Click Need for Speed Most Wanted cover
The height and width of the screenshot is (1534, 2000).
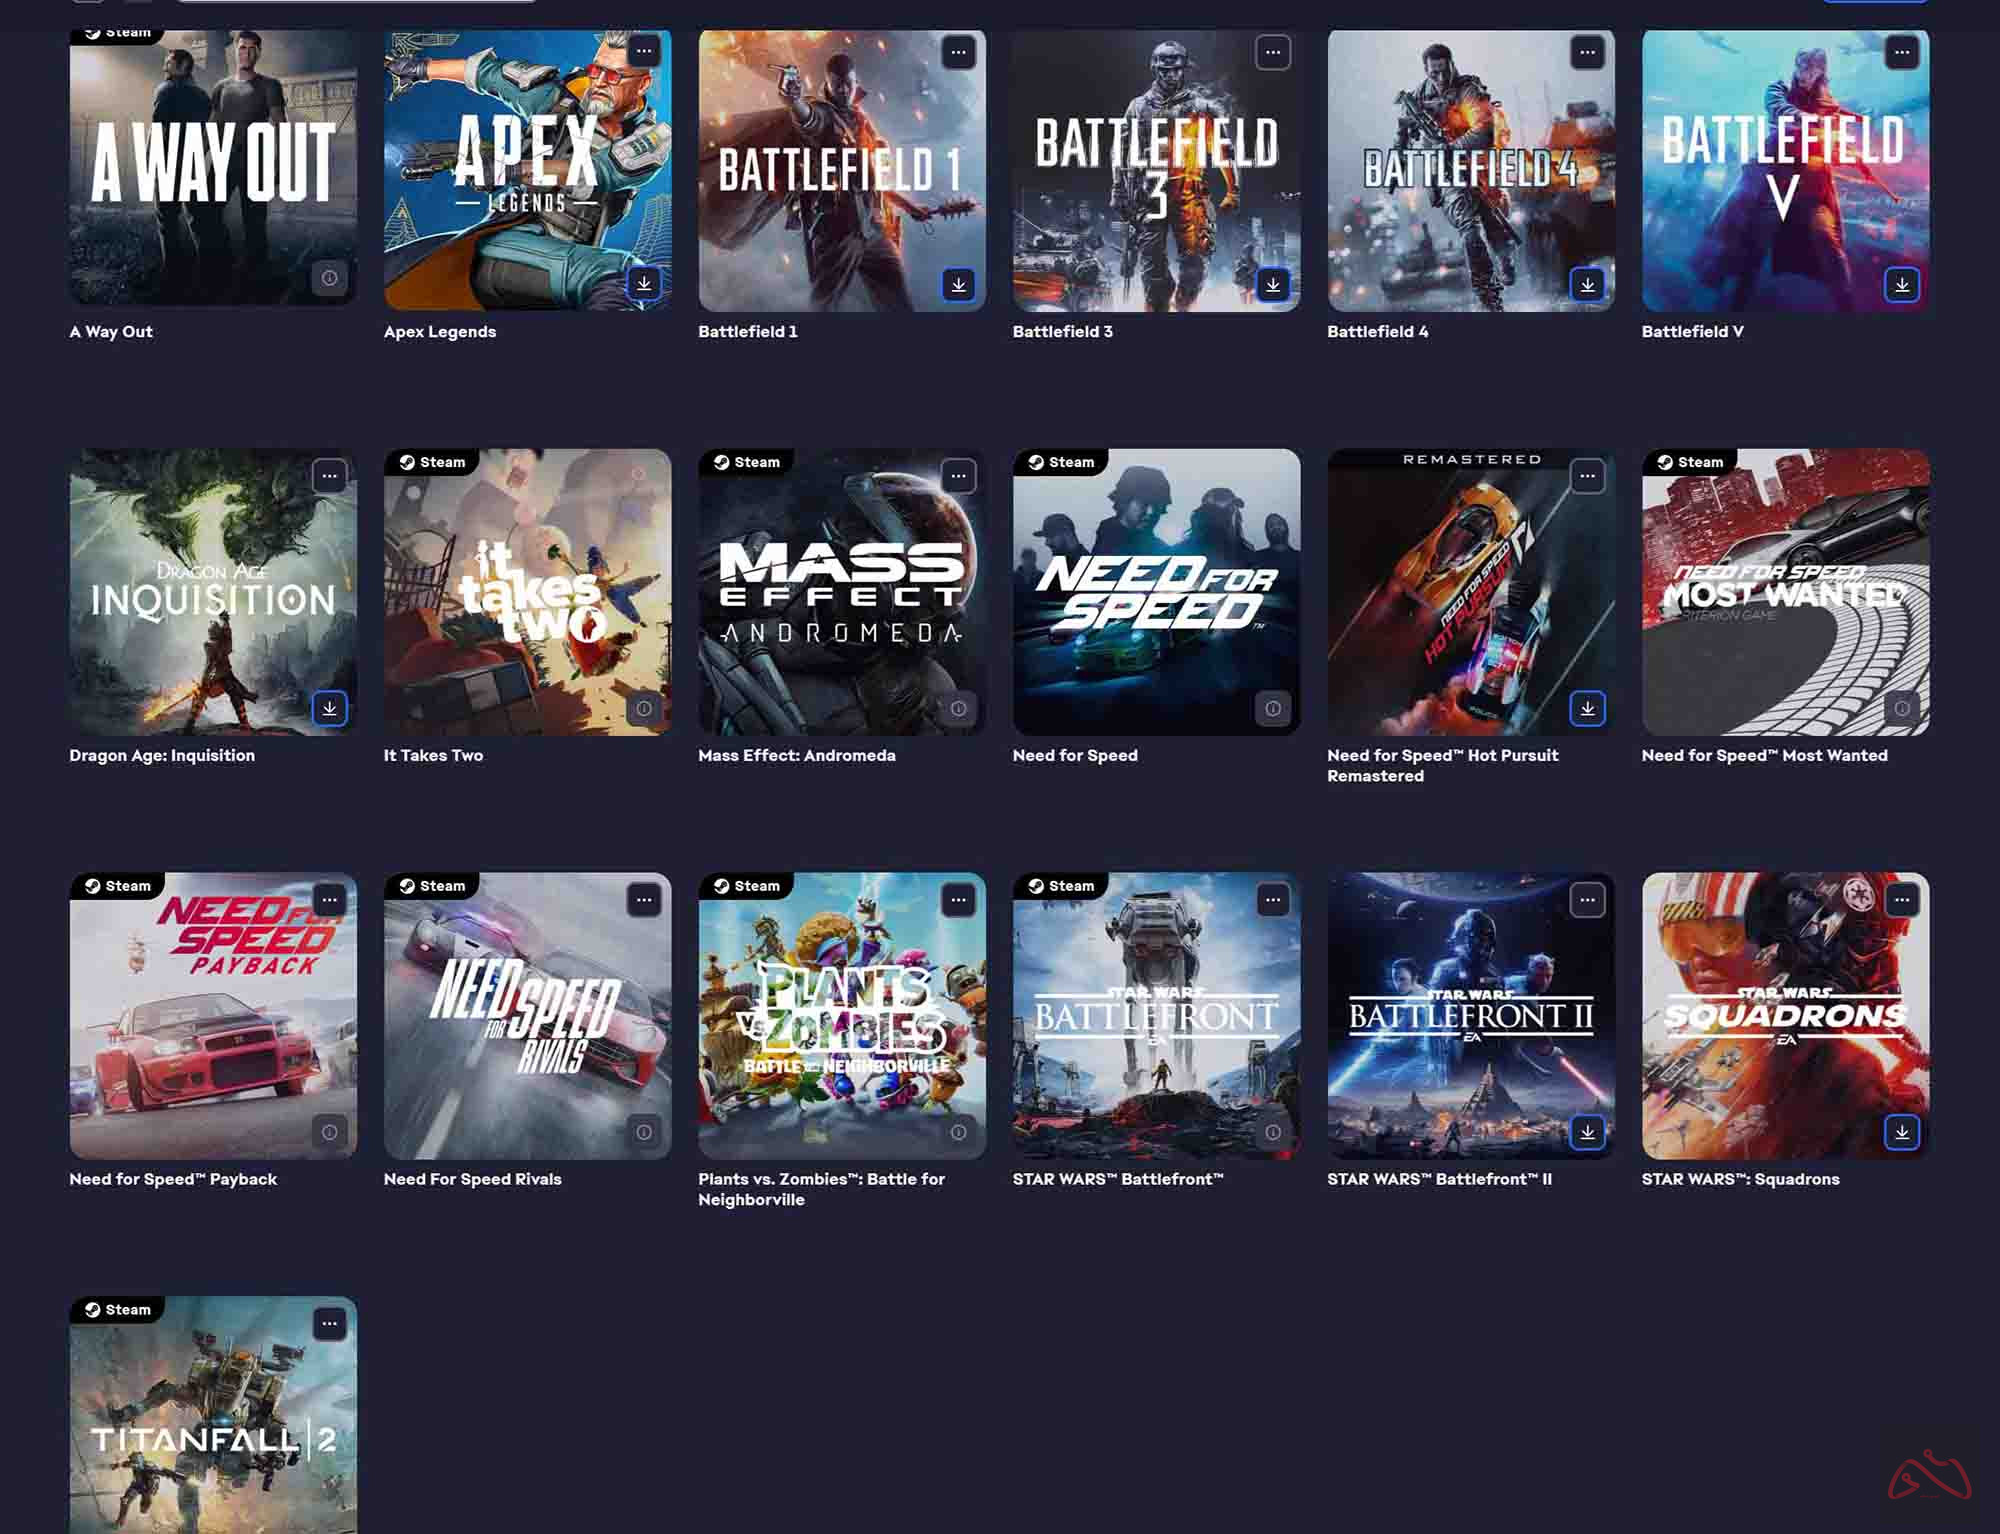[1785, 592]
